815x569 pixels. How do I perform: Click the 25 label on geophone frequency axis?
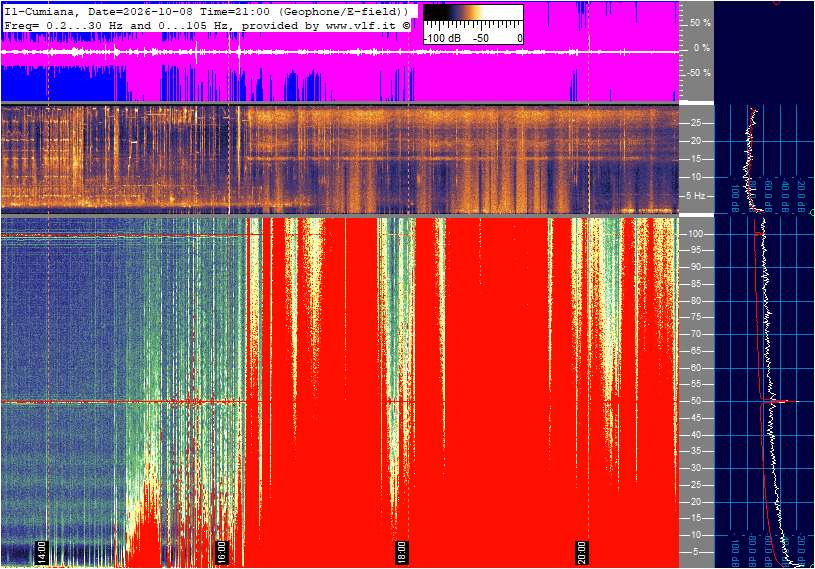695,123
